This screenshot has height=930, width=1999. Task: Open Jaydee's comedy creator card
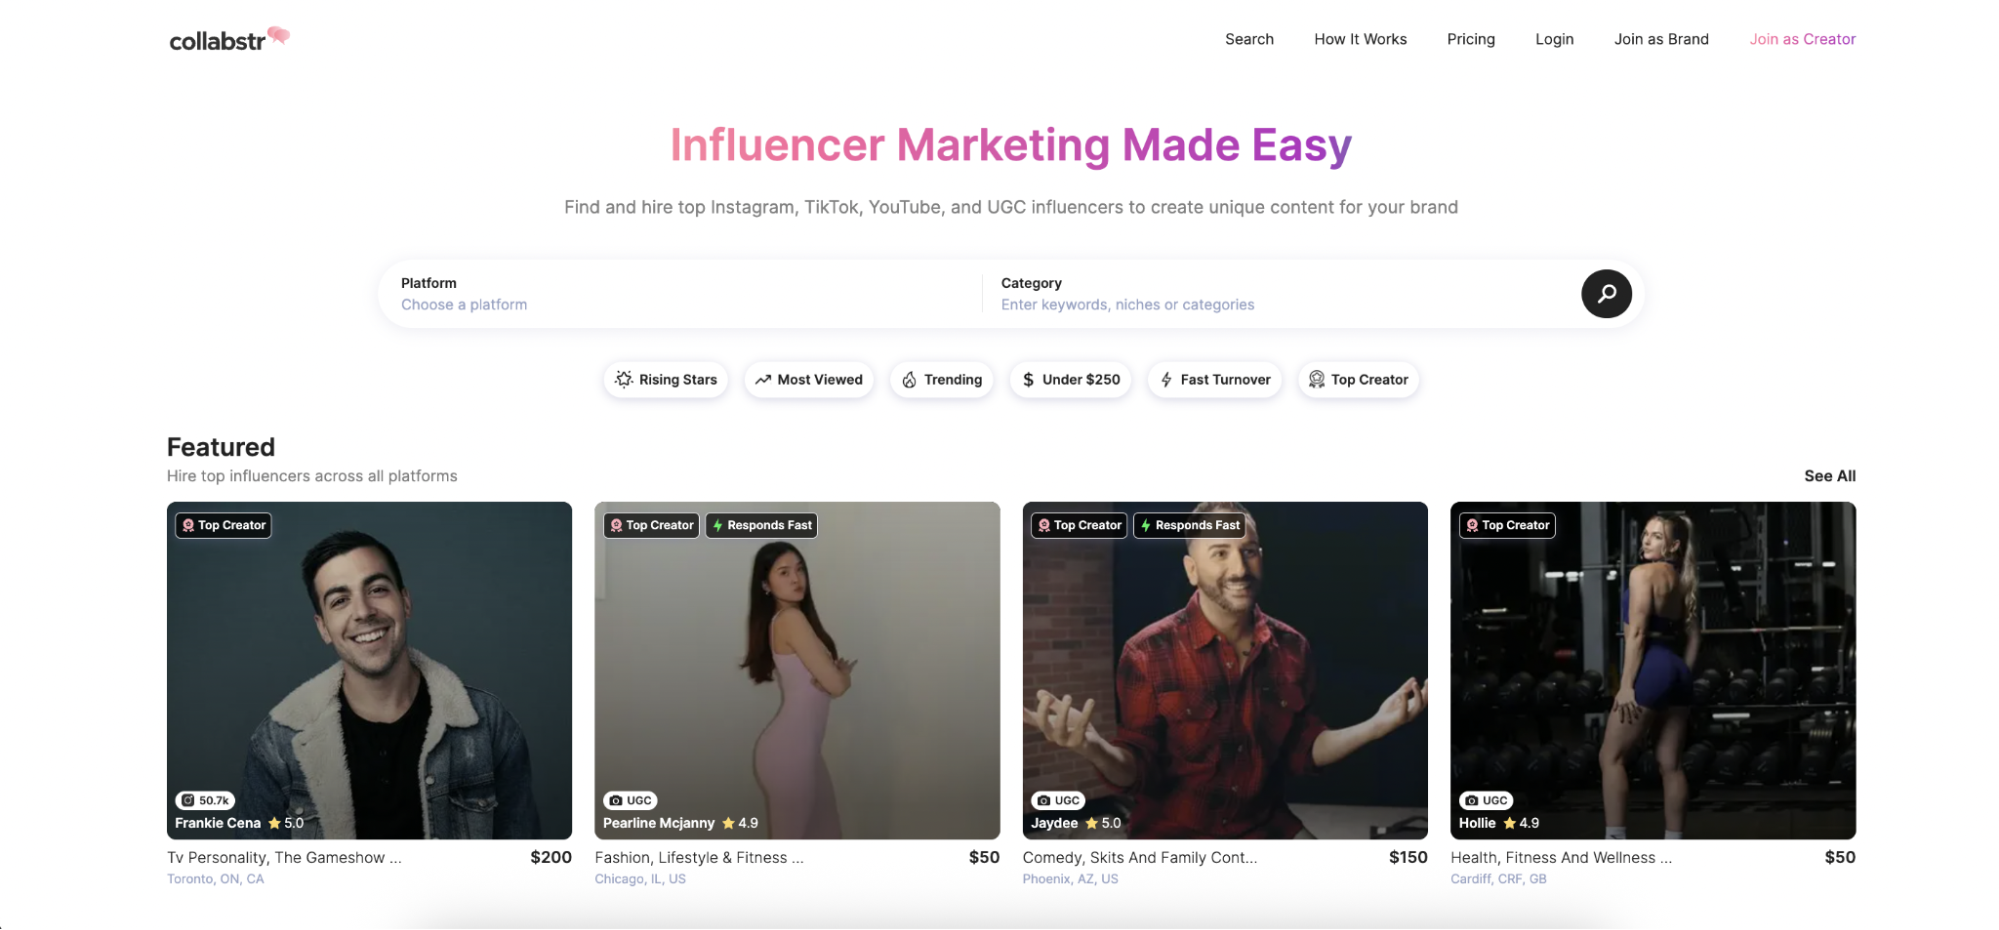[x=1225, y=670]
